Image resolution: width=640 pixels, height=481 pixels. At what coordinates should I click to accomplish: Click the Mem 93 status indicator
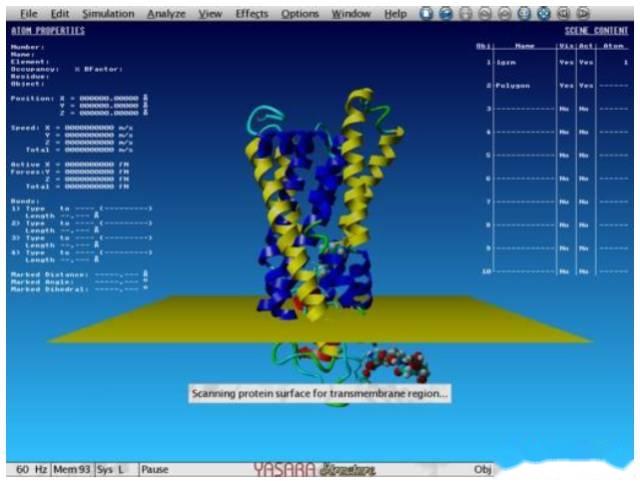point(72,470)
